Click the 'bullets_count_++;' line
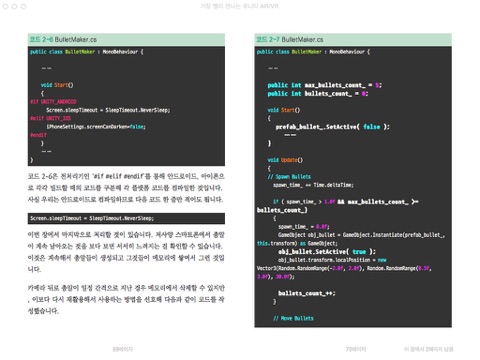480x360 pixels. click(x=307, y=293)
